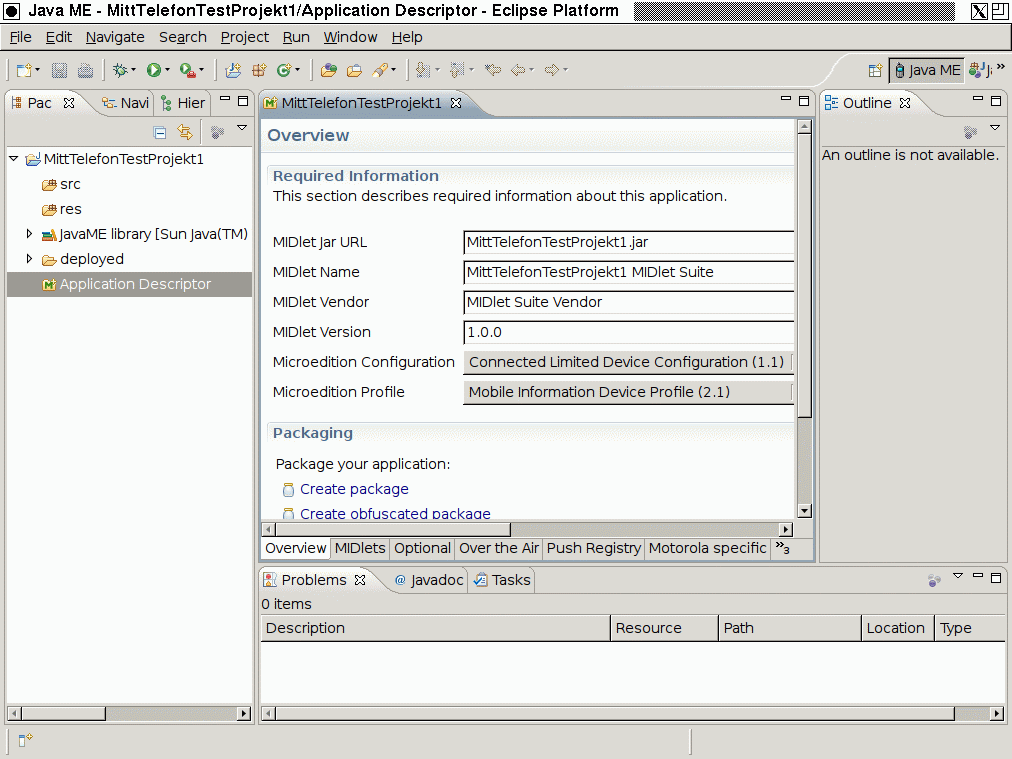The height and width of the screenshot is (759, 1012).
Task: Click the Create package link
Action: coord(354,489)
